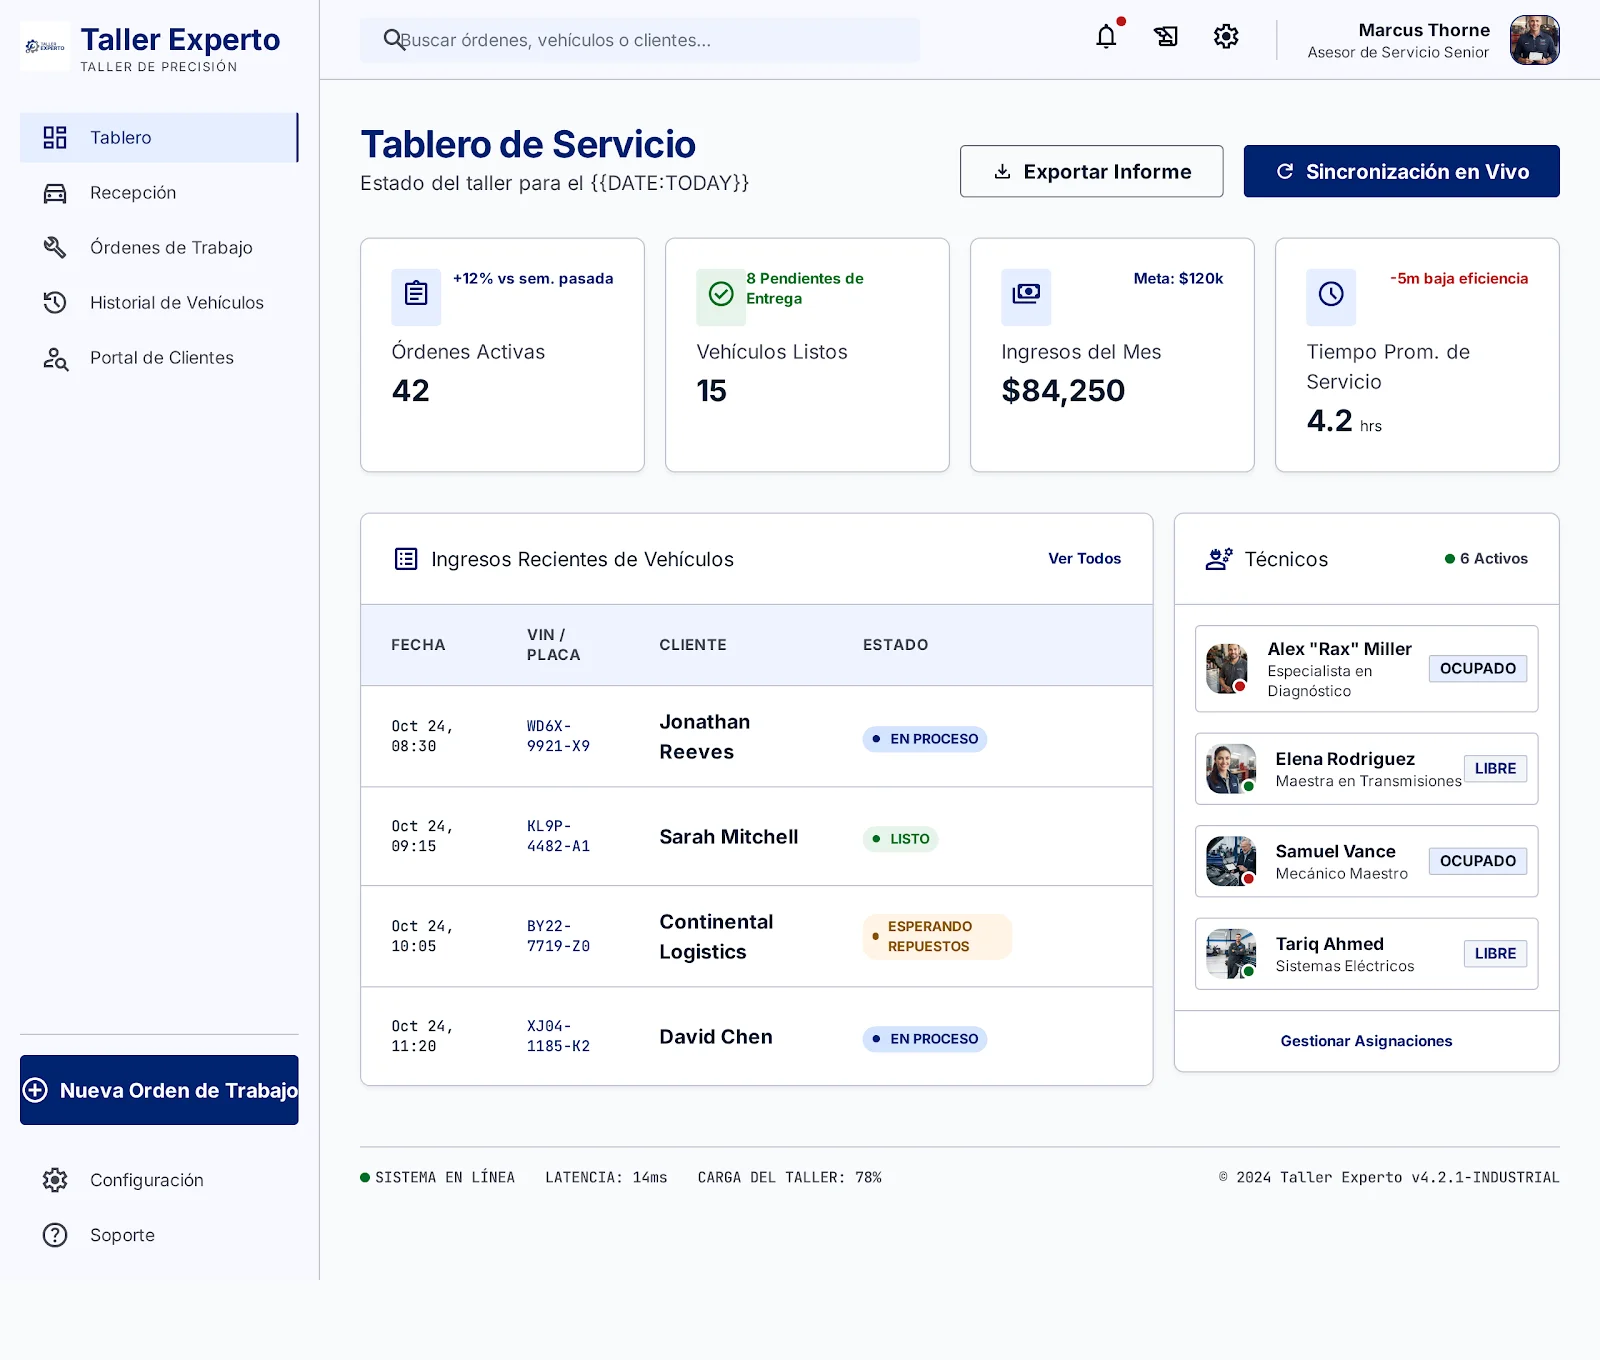Viewport: 1600px width, 1360px height.
Task: Click the Portal de Clientes person icon
Action: pos(55,358)
